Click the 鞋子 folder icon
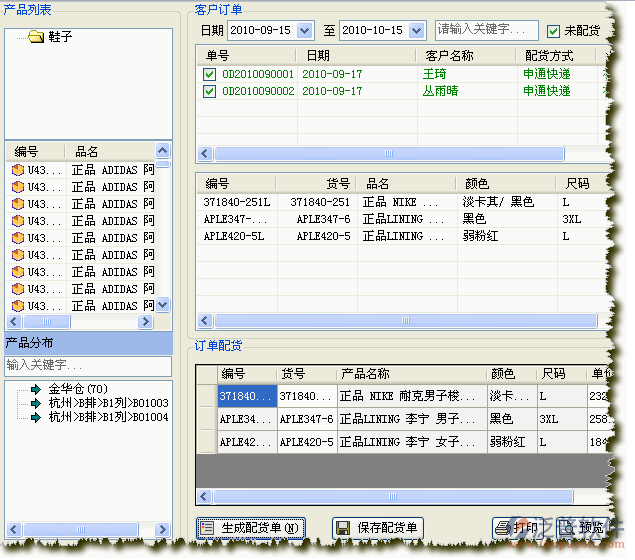This screenshot has height=560, width=635. click(35, 38)
